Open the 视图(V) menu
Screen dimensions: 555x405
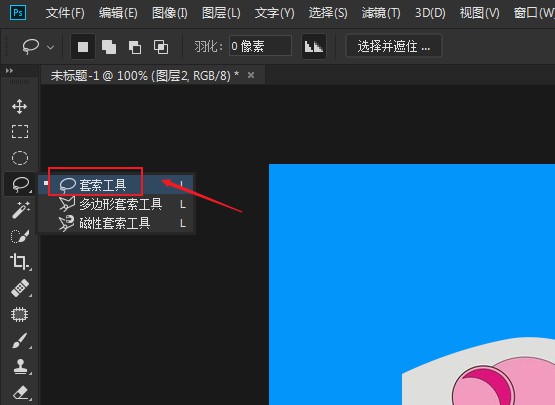pyautogui.click(x=480, y=13)
